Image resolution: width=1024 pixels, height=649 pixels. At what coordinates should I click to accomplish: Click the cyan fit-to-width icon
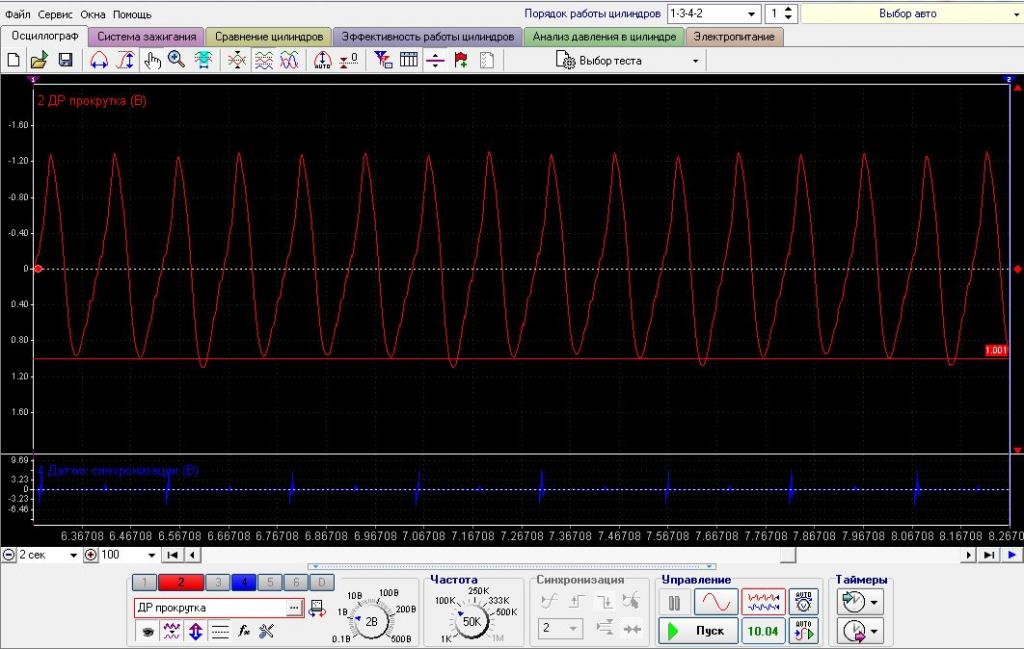tap(203, 61)
